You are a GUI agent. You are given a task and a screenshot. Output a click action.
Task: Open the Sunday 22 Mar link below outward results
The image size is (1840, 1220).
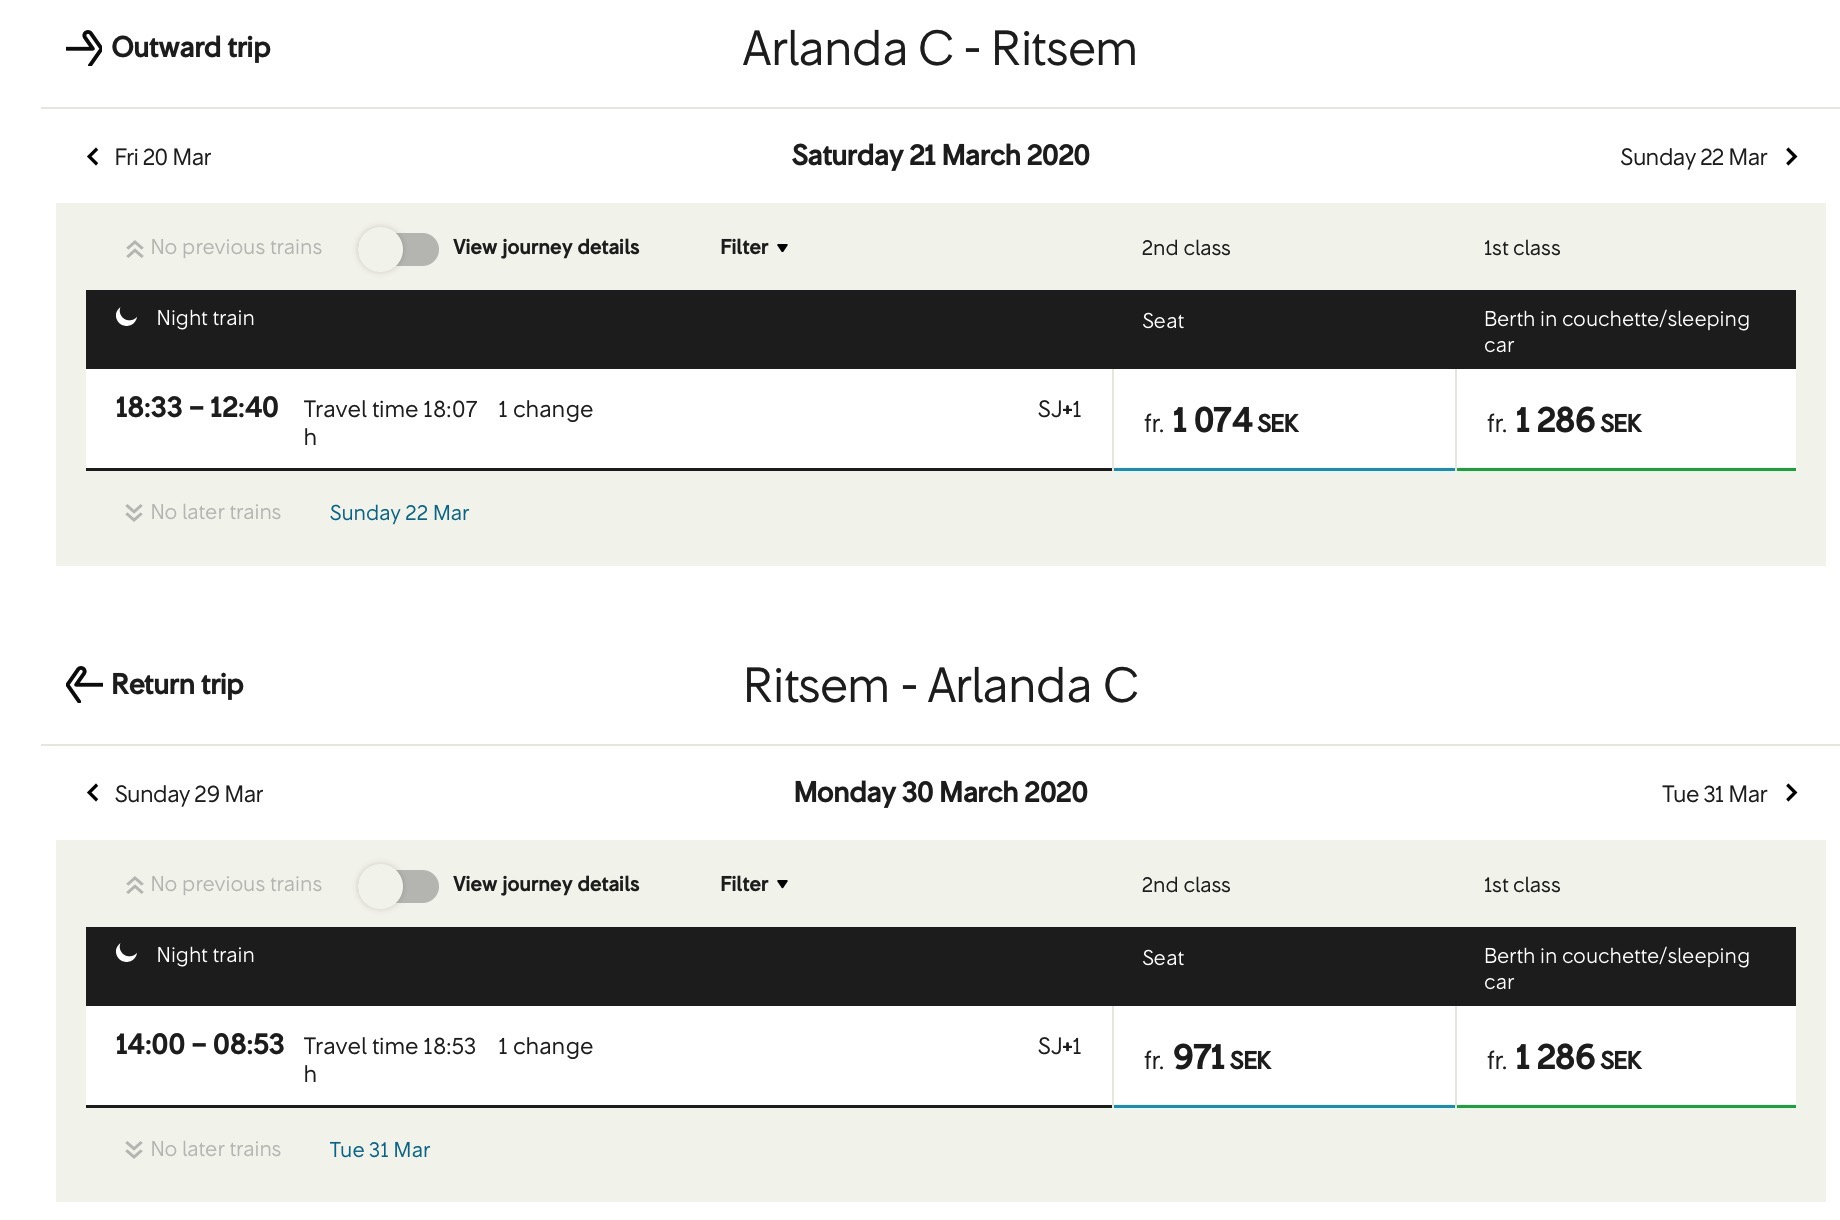[x=399, y=513]
